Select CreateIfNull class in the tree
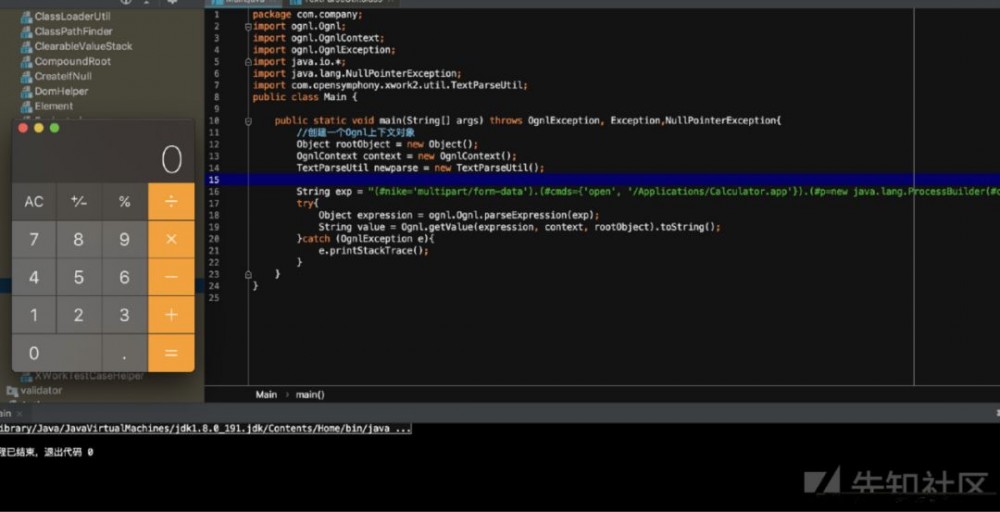Viewport: 1000px width, 512px height. pyautogui.click(x=63, y=77)
